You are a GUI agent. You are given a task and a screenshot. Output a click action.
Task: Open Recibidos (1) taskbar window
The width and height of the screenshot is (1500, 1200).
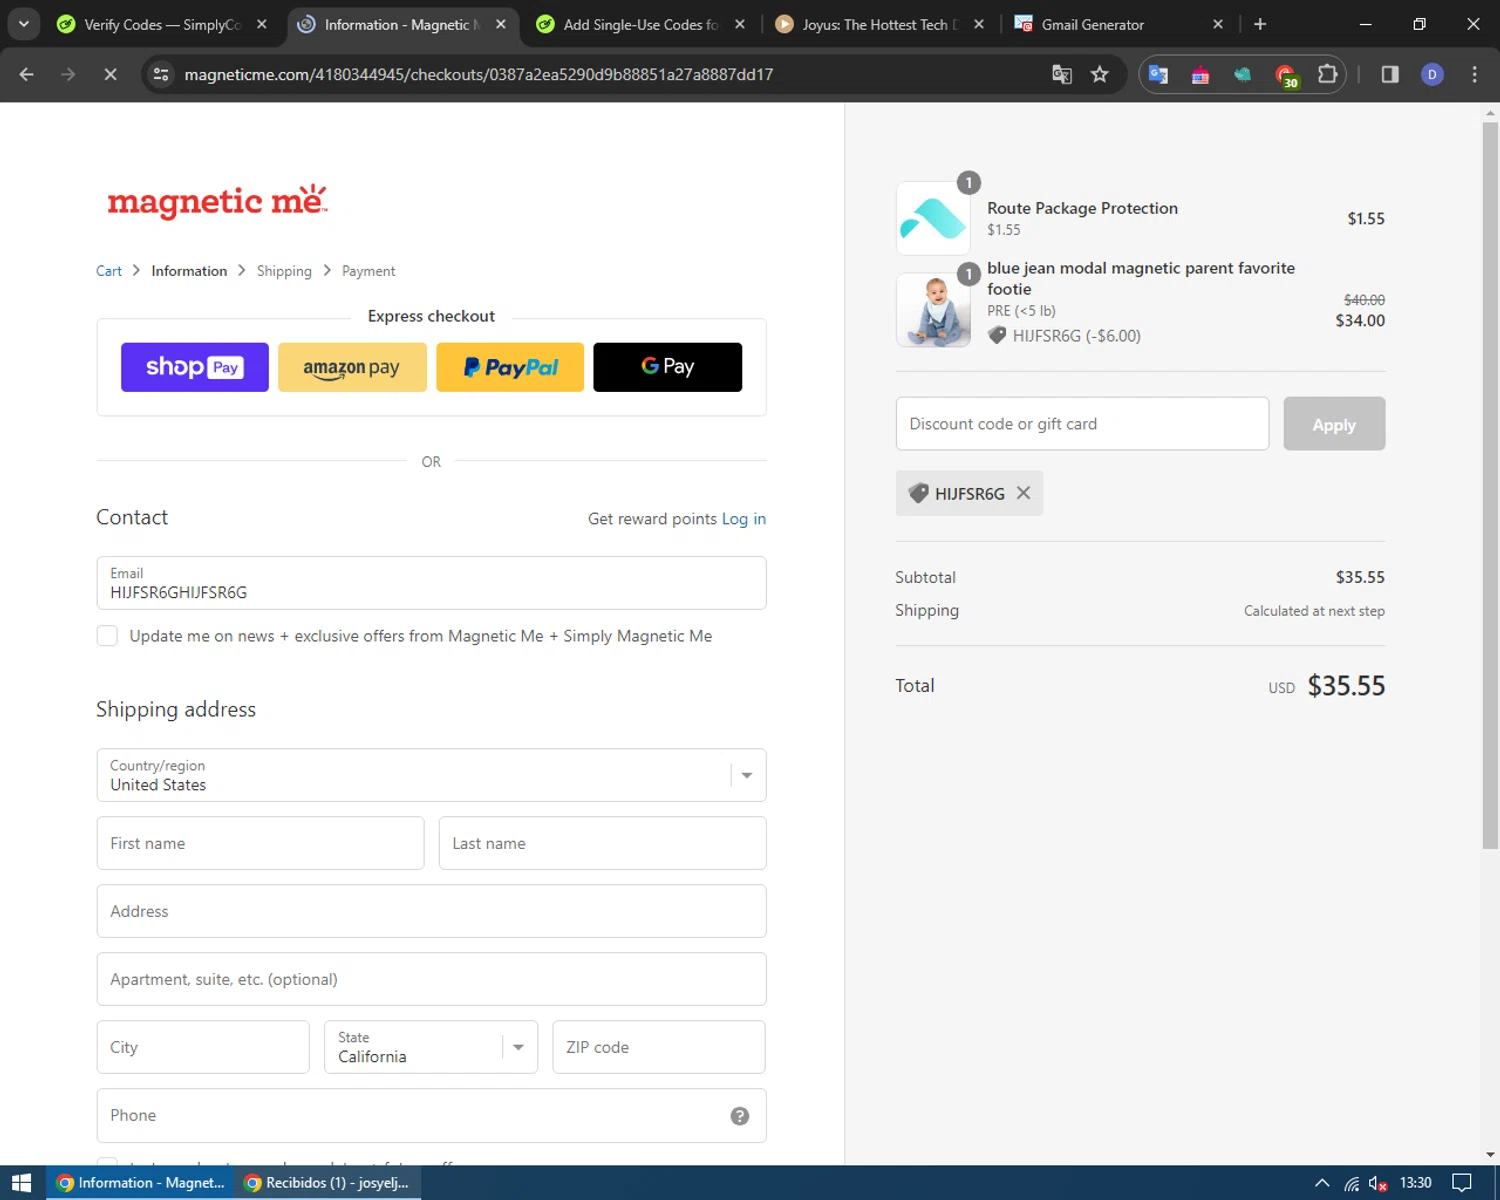(x=327, y=1183)
